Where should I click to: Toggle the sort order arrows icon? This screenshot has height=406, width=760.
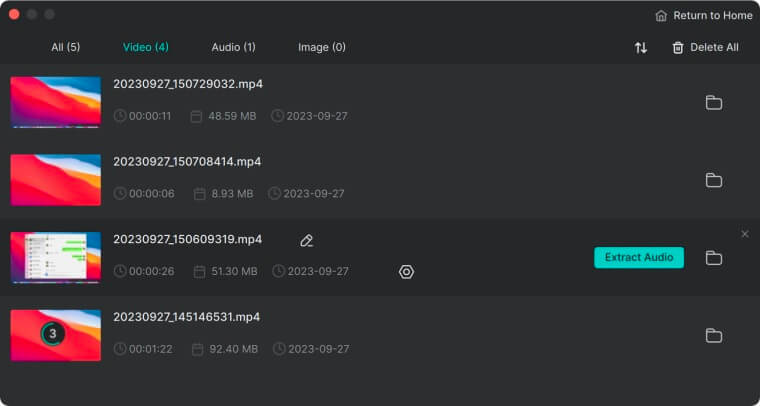641,47
